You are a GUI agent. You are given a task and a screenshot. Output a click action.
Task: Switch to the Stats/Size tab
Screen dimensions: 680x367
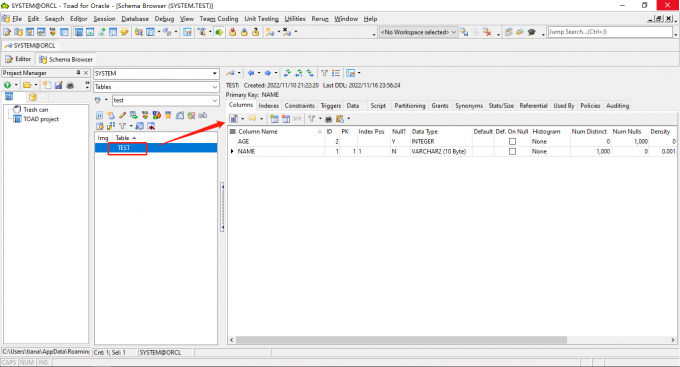[x=501, y=105]
